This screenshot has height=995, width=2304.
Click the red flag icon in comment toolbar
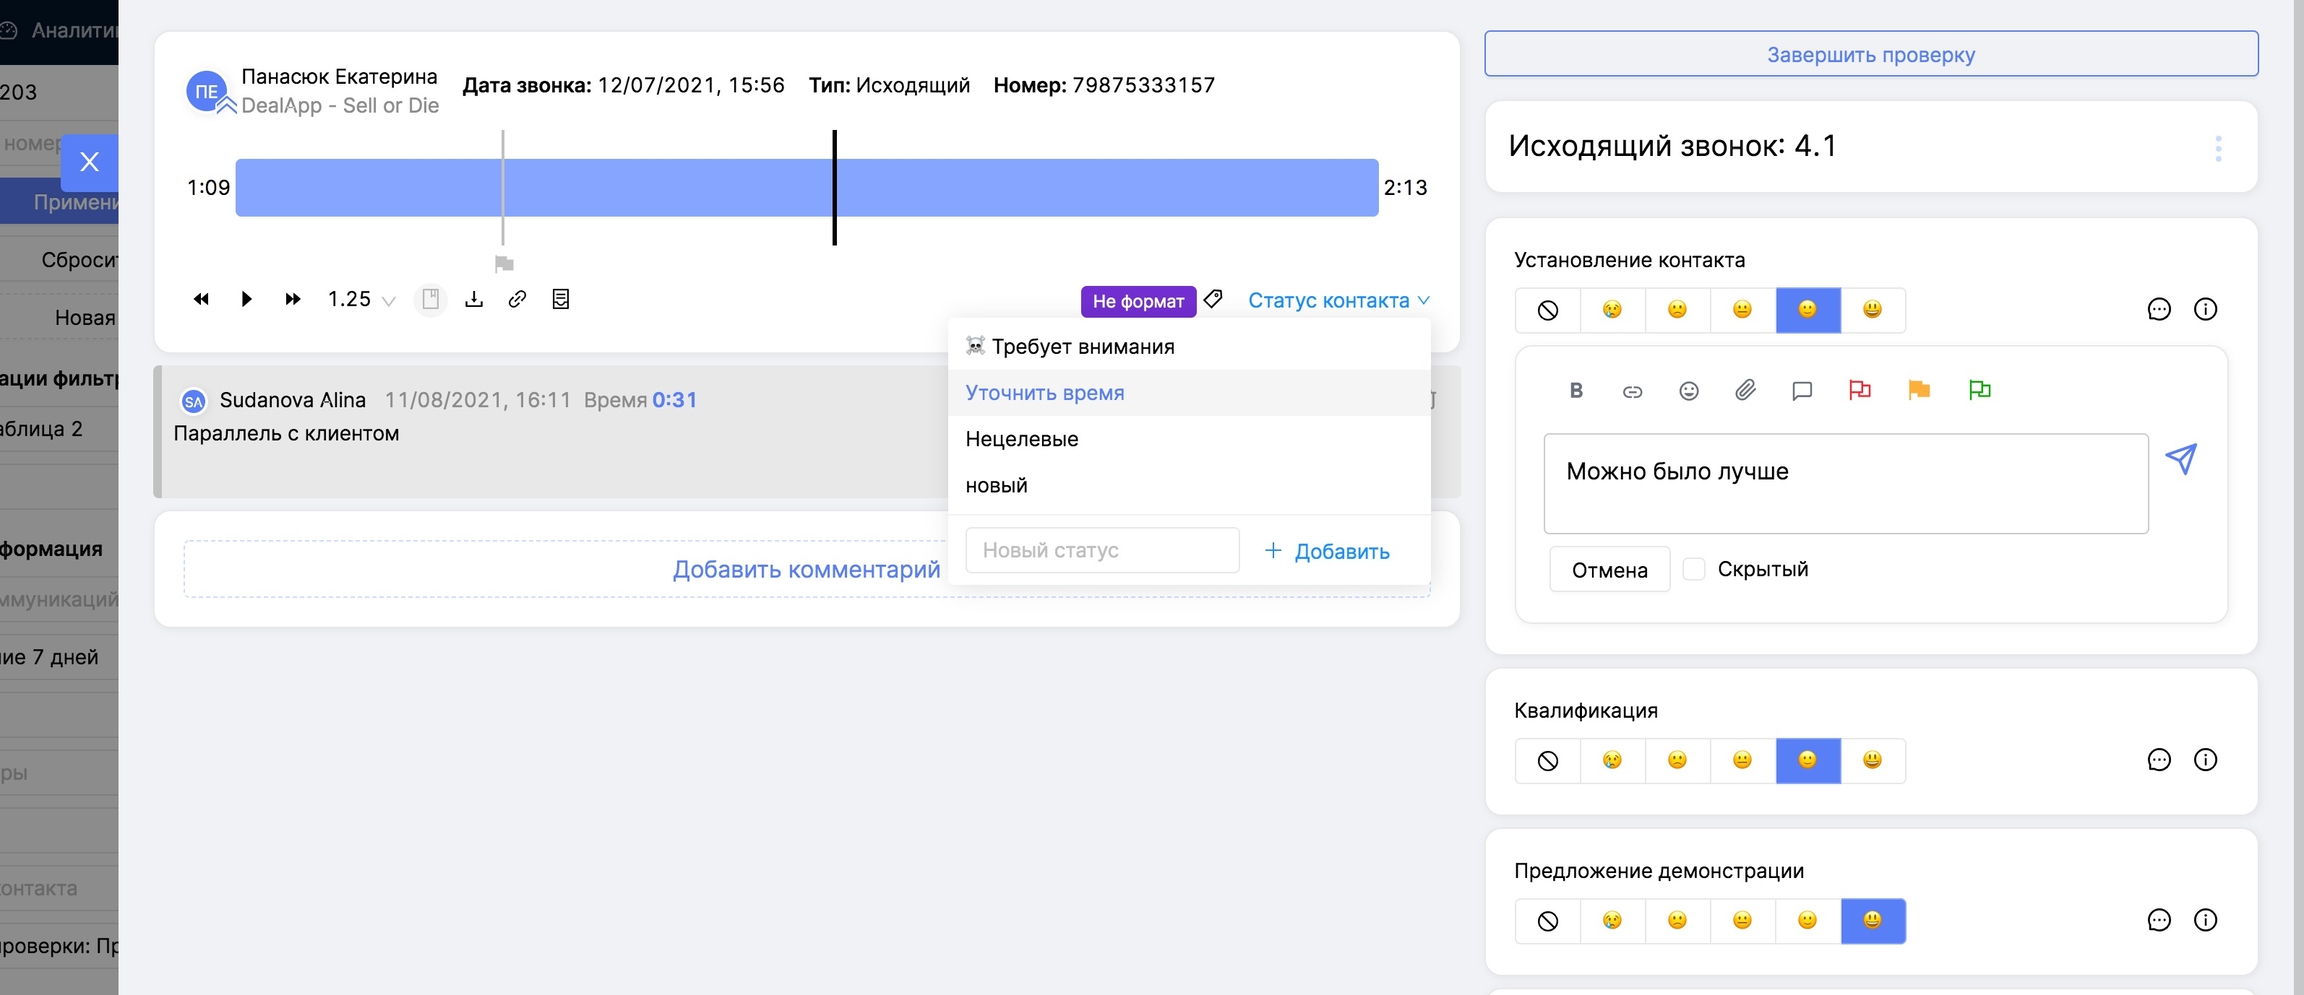pos(1859,390)
